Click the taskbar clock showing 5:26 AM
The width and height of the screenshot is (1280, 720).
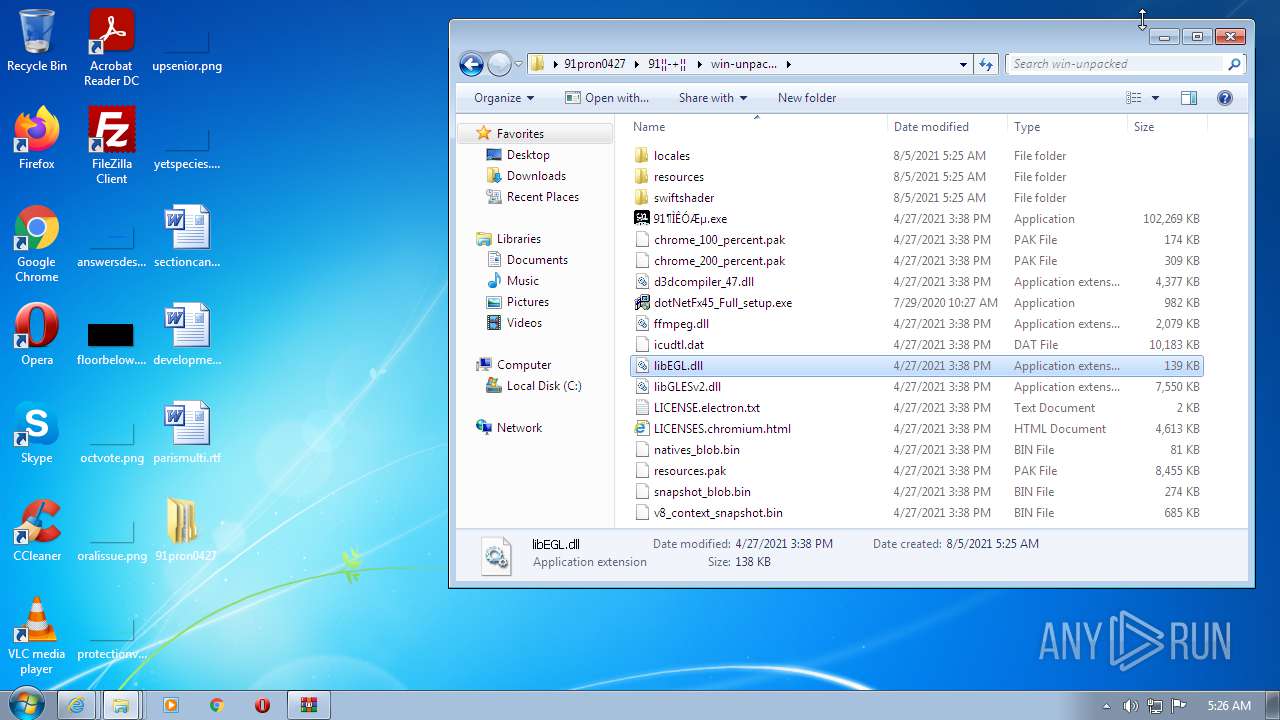pyautogui.click(x=1228, y=706)
